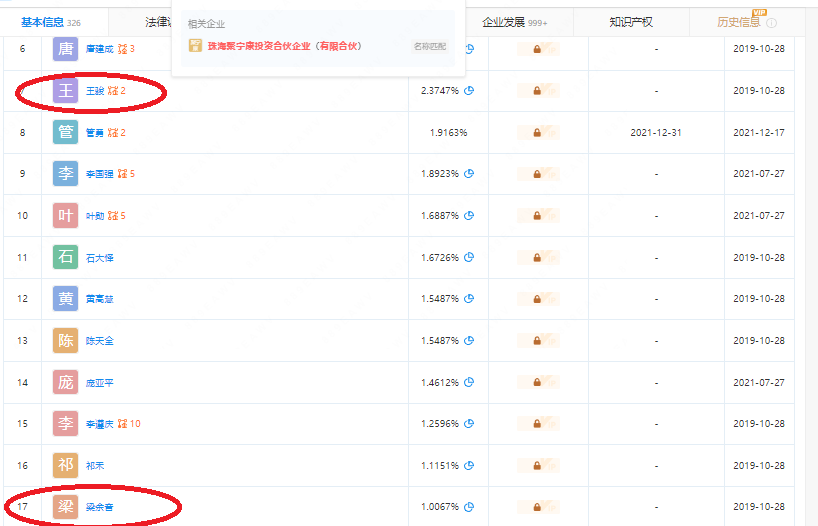Viewport: 818px width, 526px height.
Task: Switch to the 基本信息 tab
Action: [x=48, y=21]
